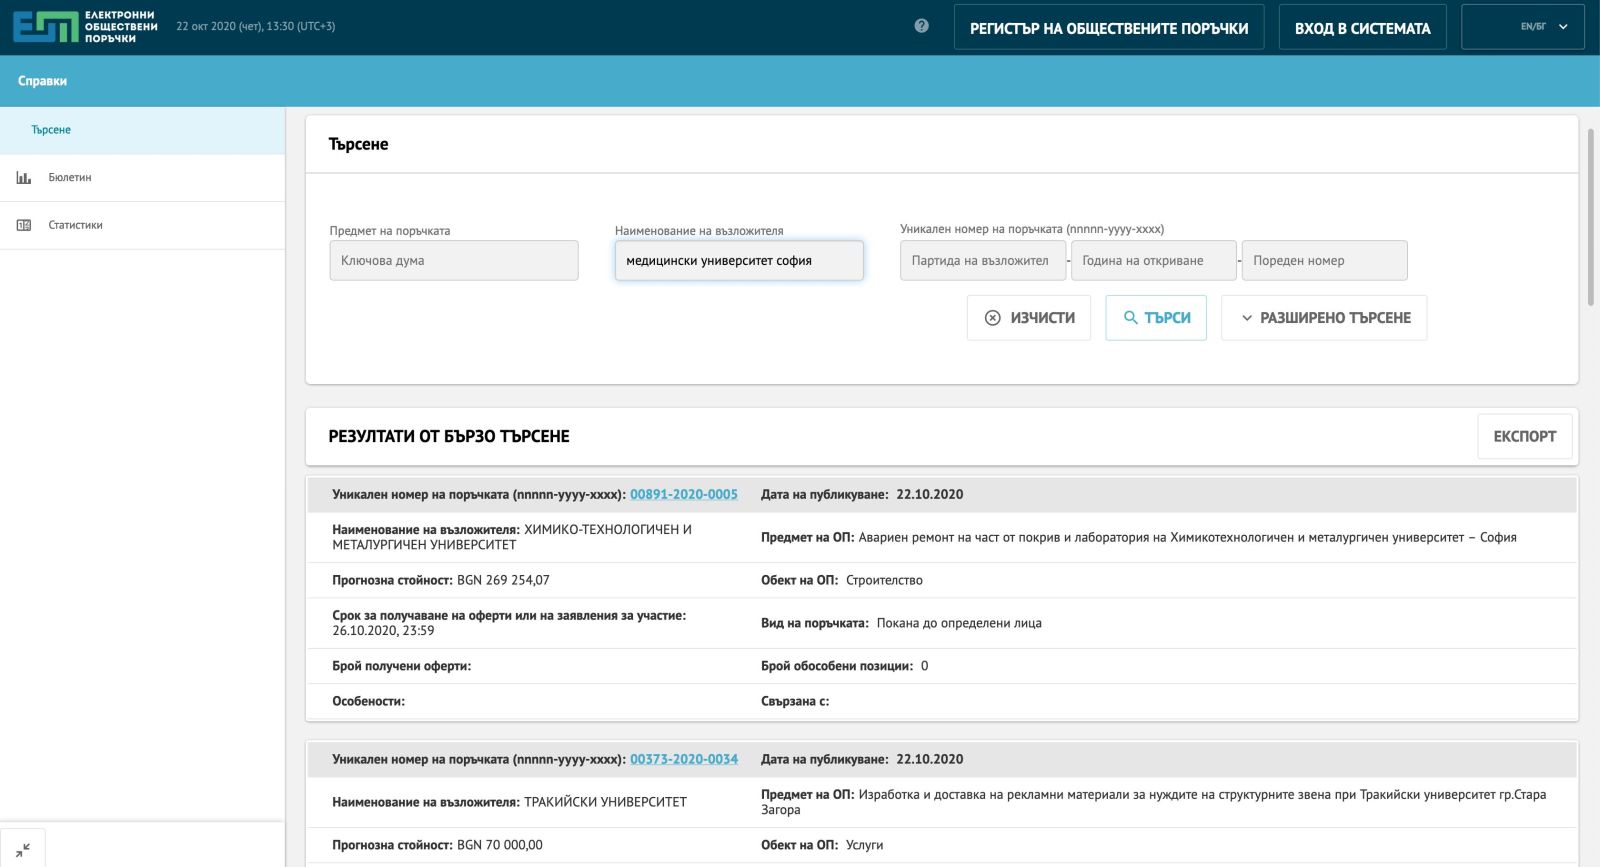Select the Статистики sidebar item
This screenshot has height=867, width=1600.
(143, 226)
